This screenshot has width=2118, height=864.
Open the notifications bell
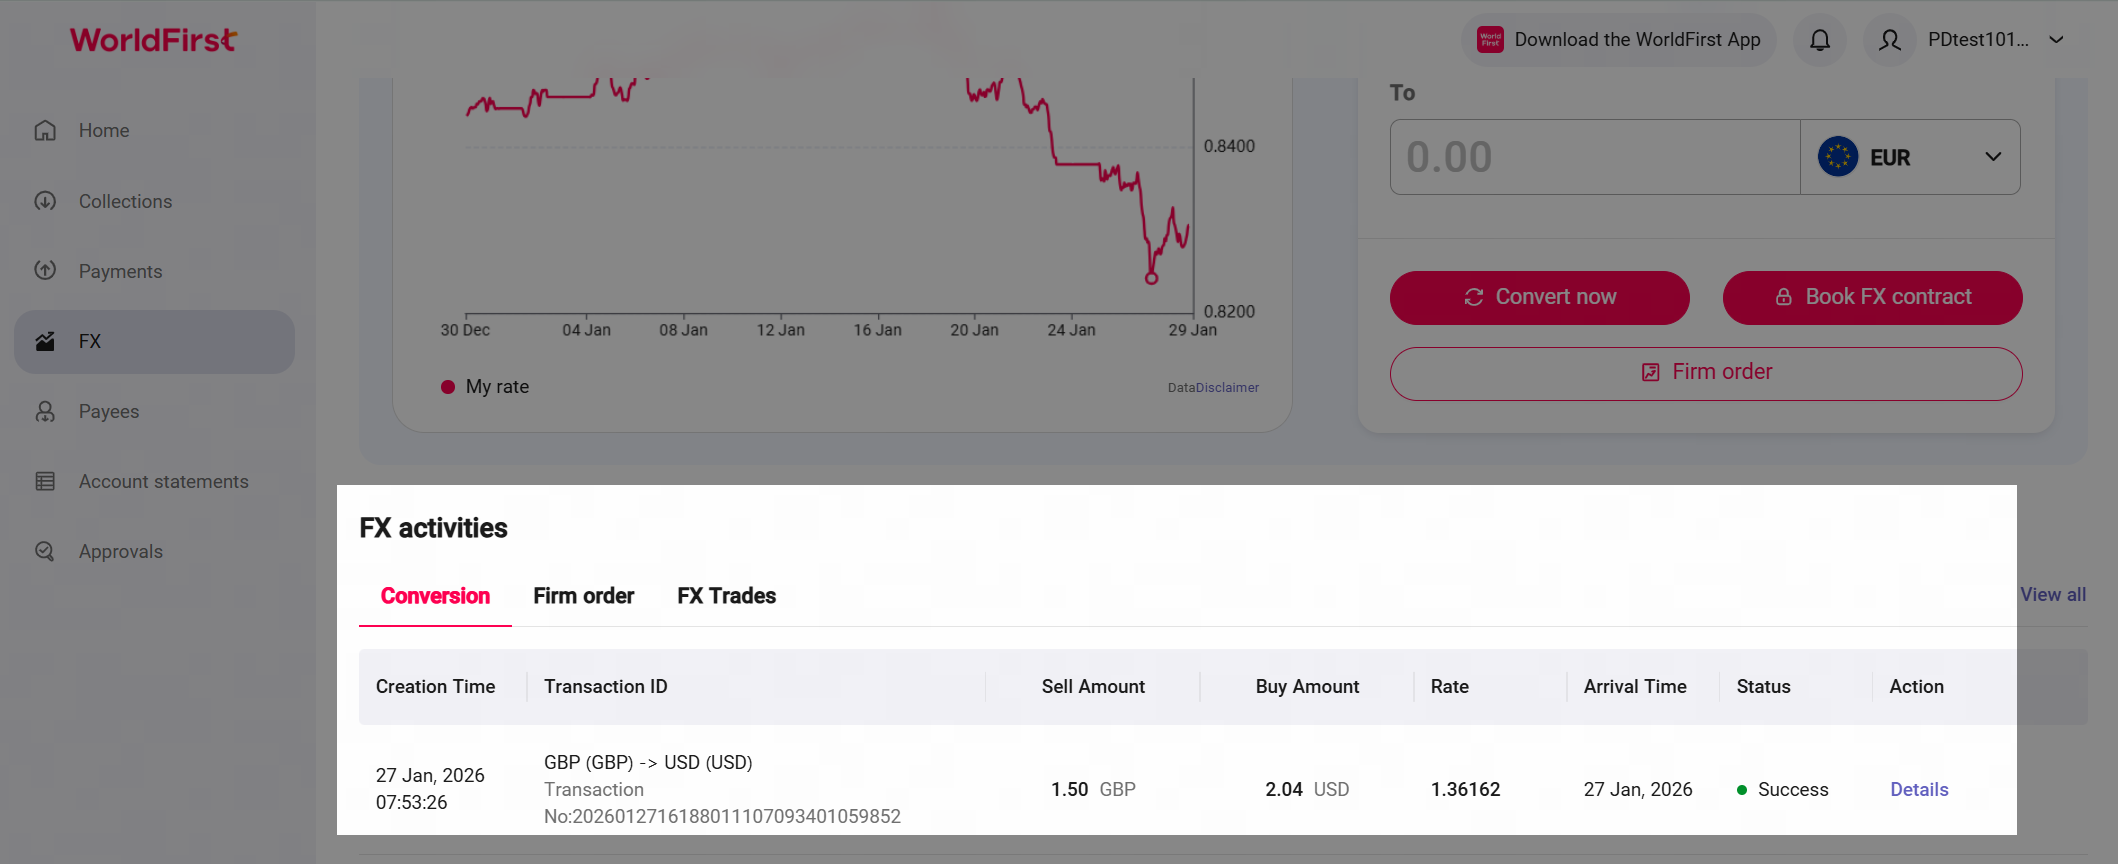tap(1820, 40)
